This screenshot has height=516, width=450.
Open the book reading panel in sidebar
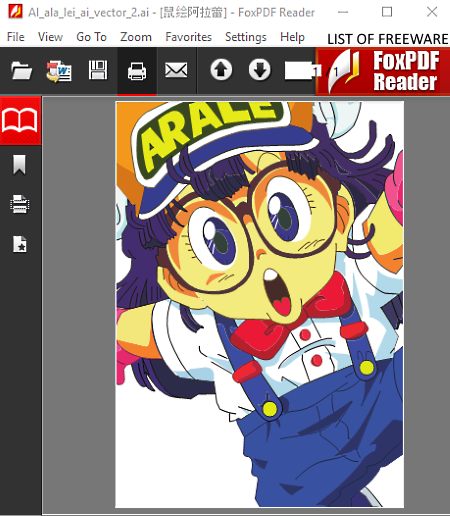(20, 121)
